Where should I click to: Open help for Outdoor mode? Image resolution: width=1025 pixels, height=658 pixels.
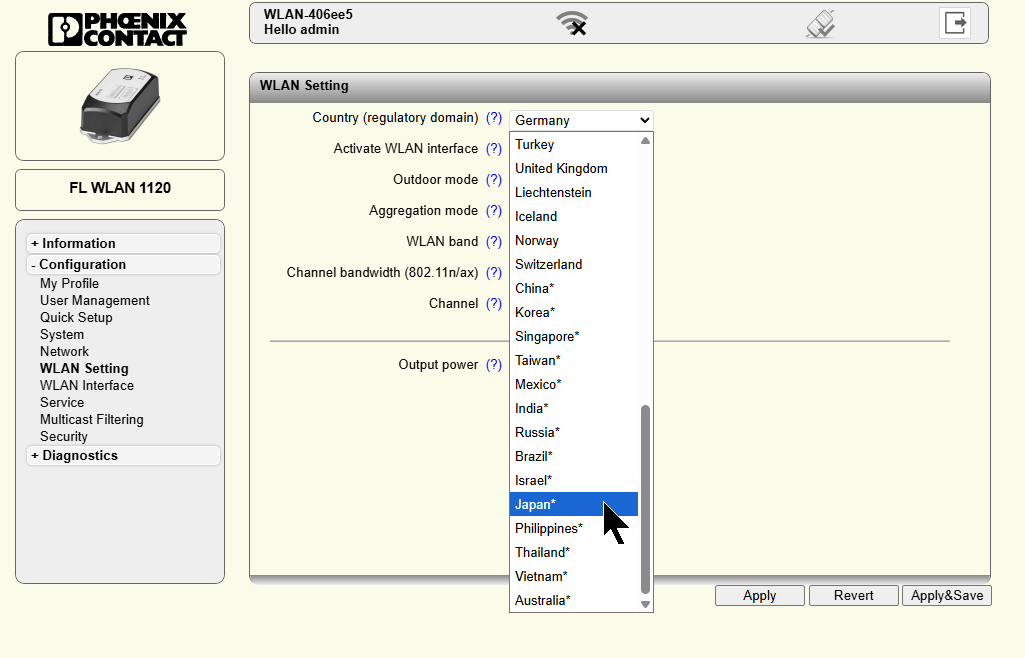point(494,180)
